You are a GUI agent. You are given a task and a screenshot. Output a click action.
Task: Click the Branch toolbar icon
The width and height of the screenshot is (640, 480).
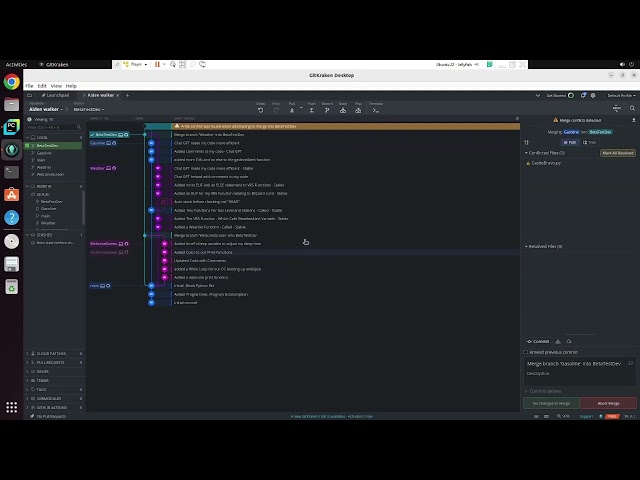[327, 110]
